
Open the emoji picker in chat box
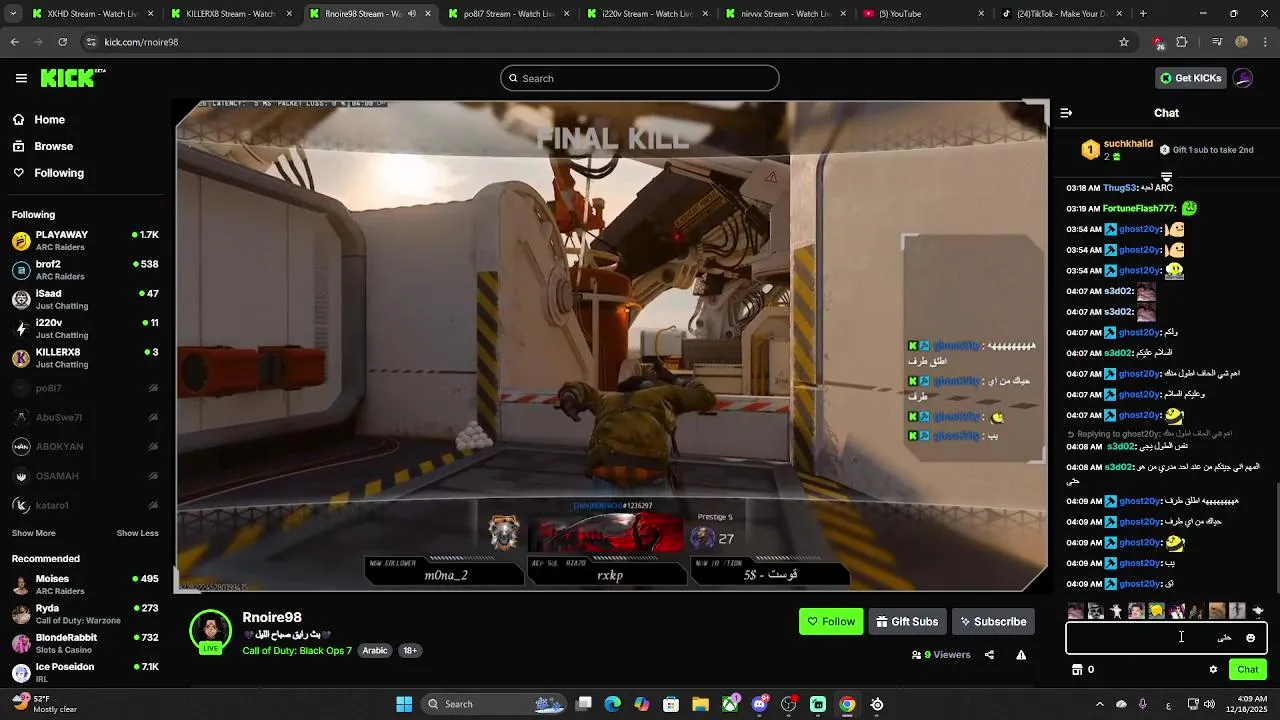pyautogui.click(x=1250, y=638)
